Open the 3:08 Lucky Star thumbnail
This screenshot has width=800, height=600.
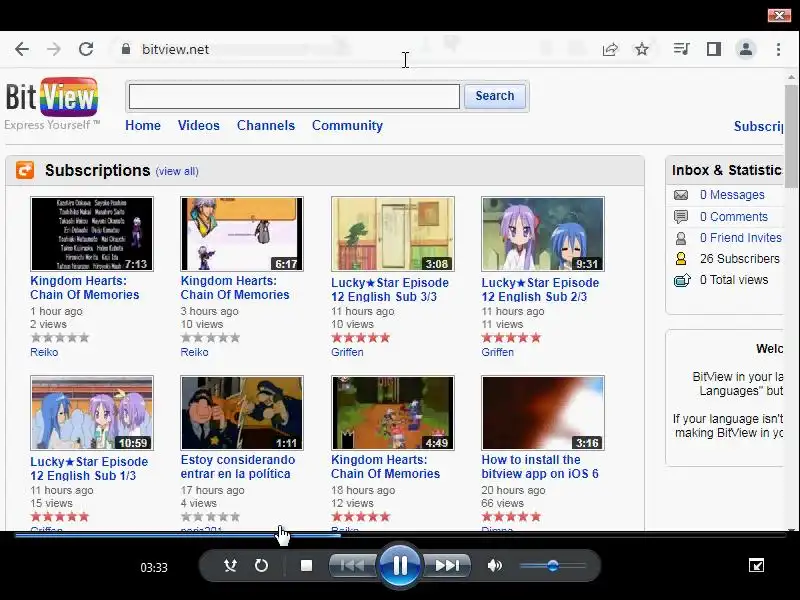pos(392,234)
